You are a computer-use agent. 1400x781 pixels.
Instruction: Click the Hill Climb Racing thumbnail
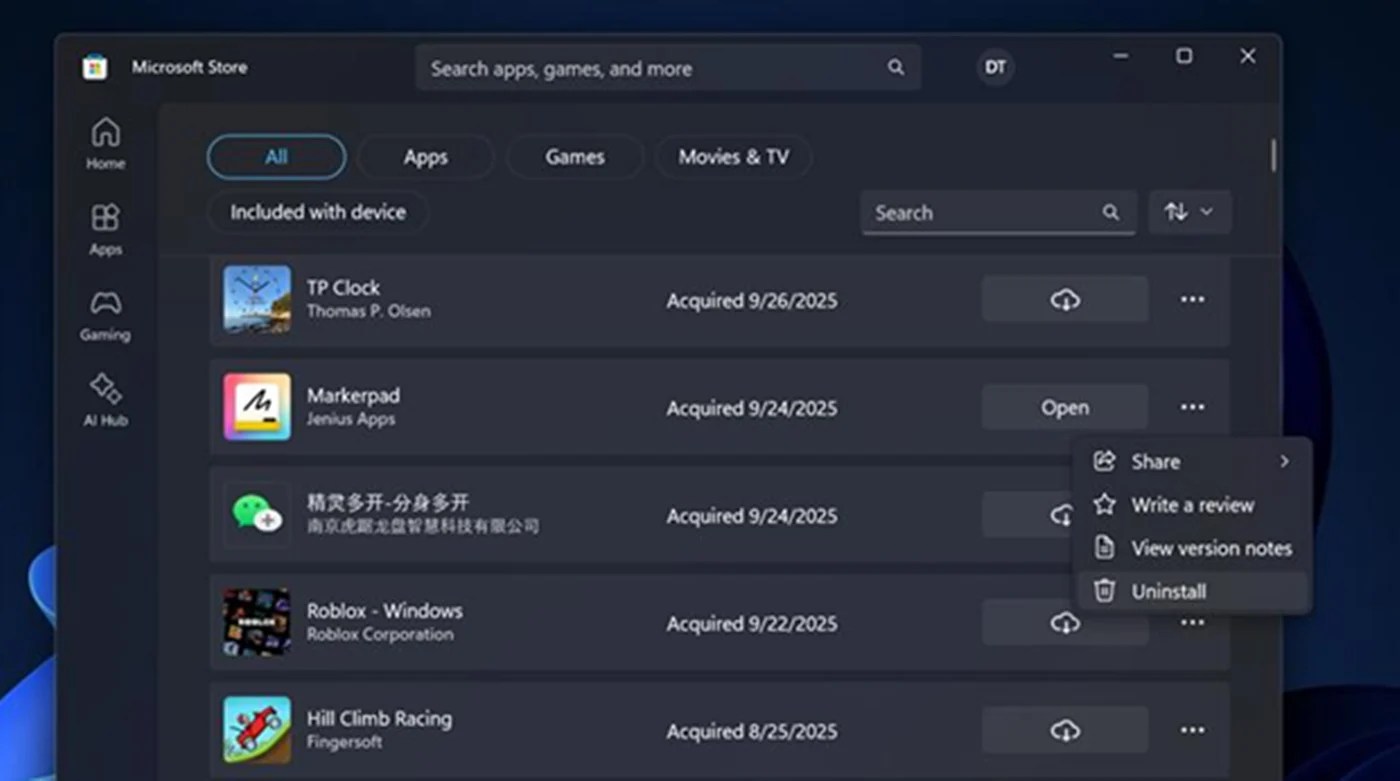pyautogui.click(x=256, y=730)
